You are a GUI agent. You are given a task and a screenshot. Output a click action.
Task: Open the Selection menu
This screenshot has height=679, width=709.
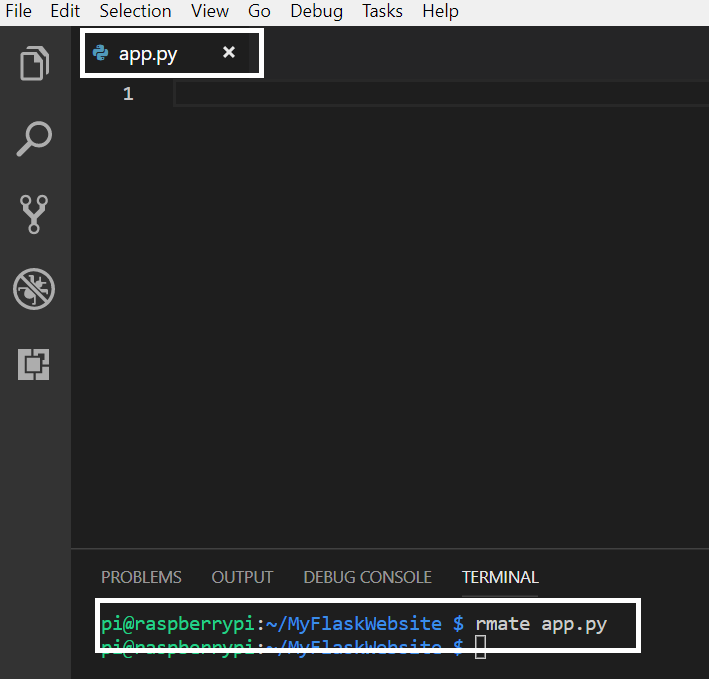pyautogui.click(x=135, y=12)
